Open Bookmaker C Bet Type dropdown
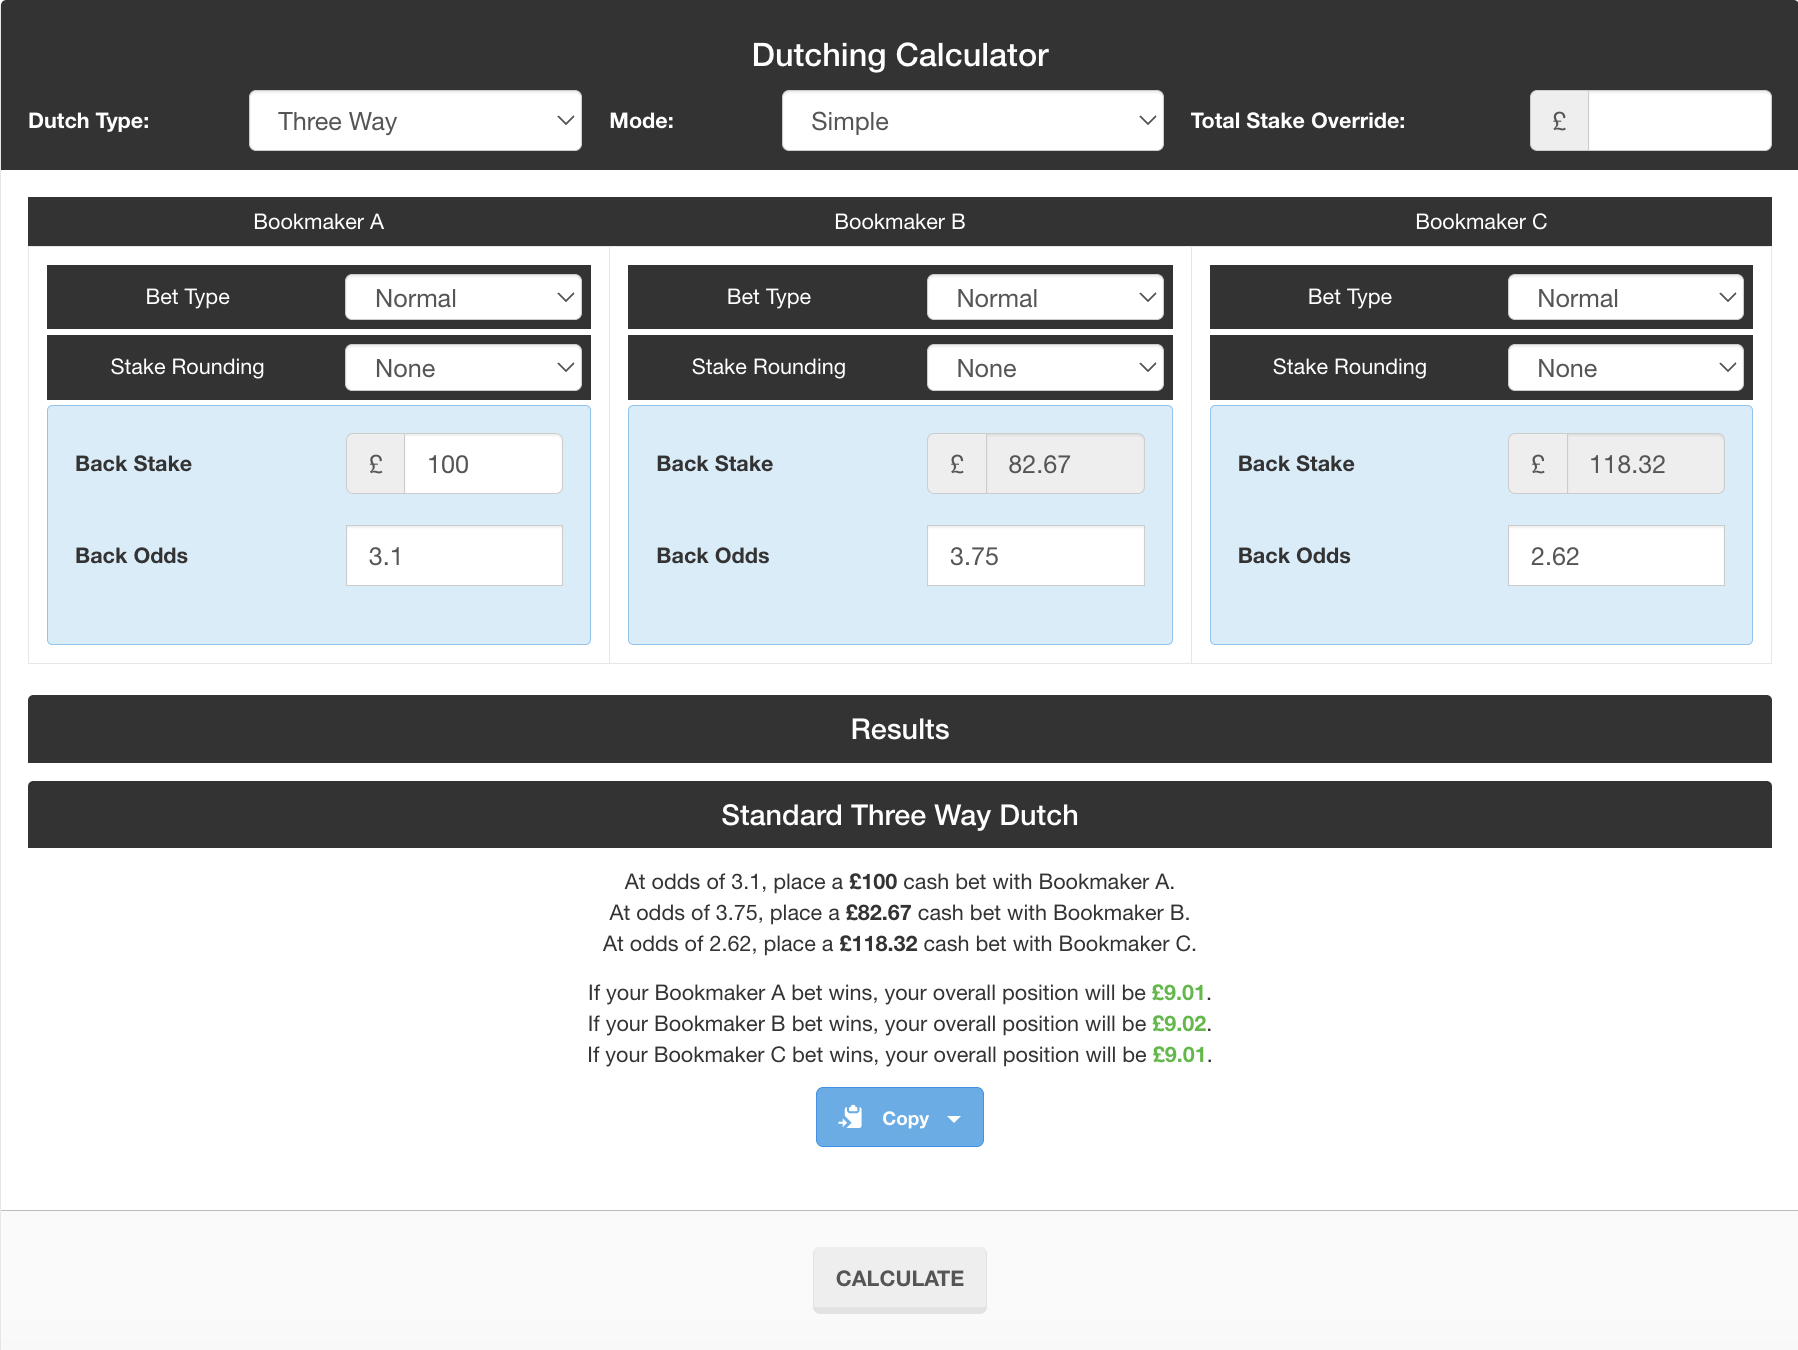This screenshot has width=1798, height=1350. coord(1625,298)
